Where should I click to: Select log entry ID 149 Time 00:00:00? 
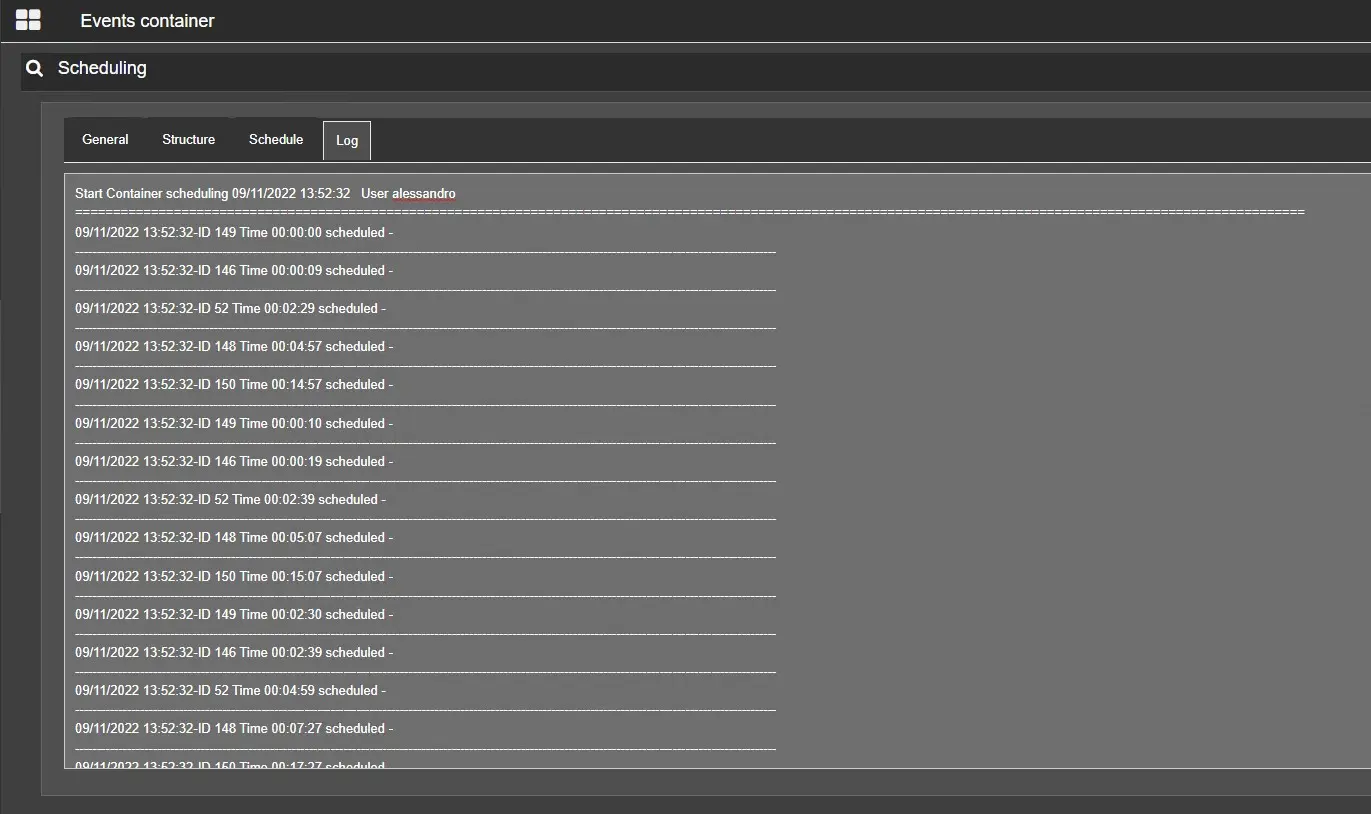[234, 232]
